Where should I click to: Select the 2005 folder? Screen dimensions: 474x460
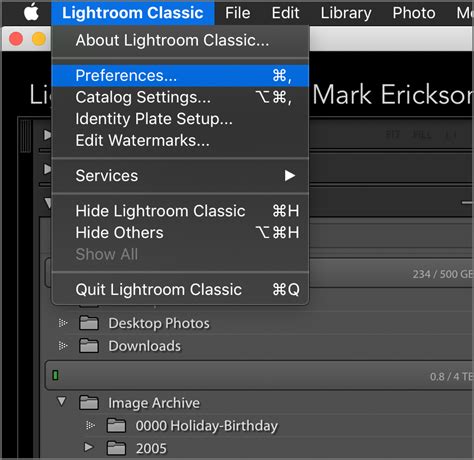[151, 448]
